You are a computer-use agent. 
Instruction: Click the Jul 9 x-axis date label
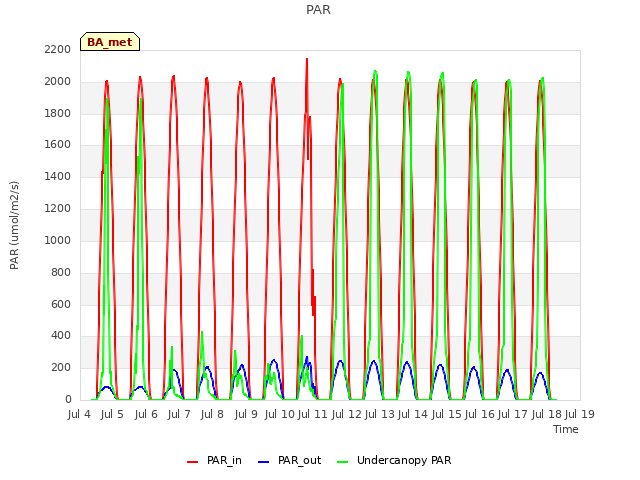(x=246, y=414)
